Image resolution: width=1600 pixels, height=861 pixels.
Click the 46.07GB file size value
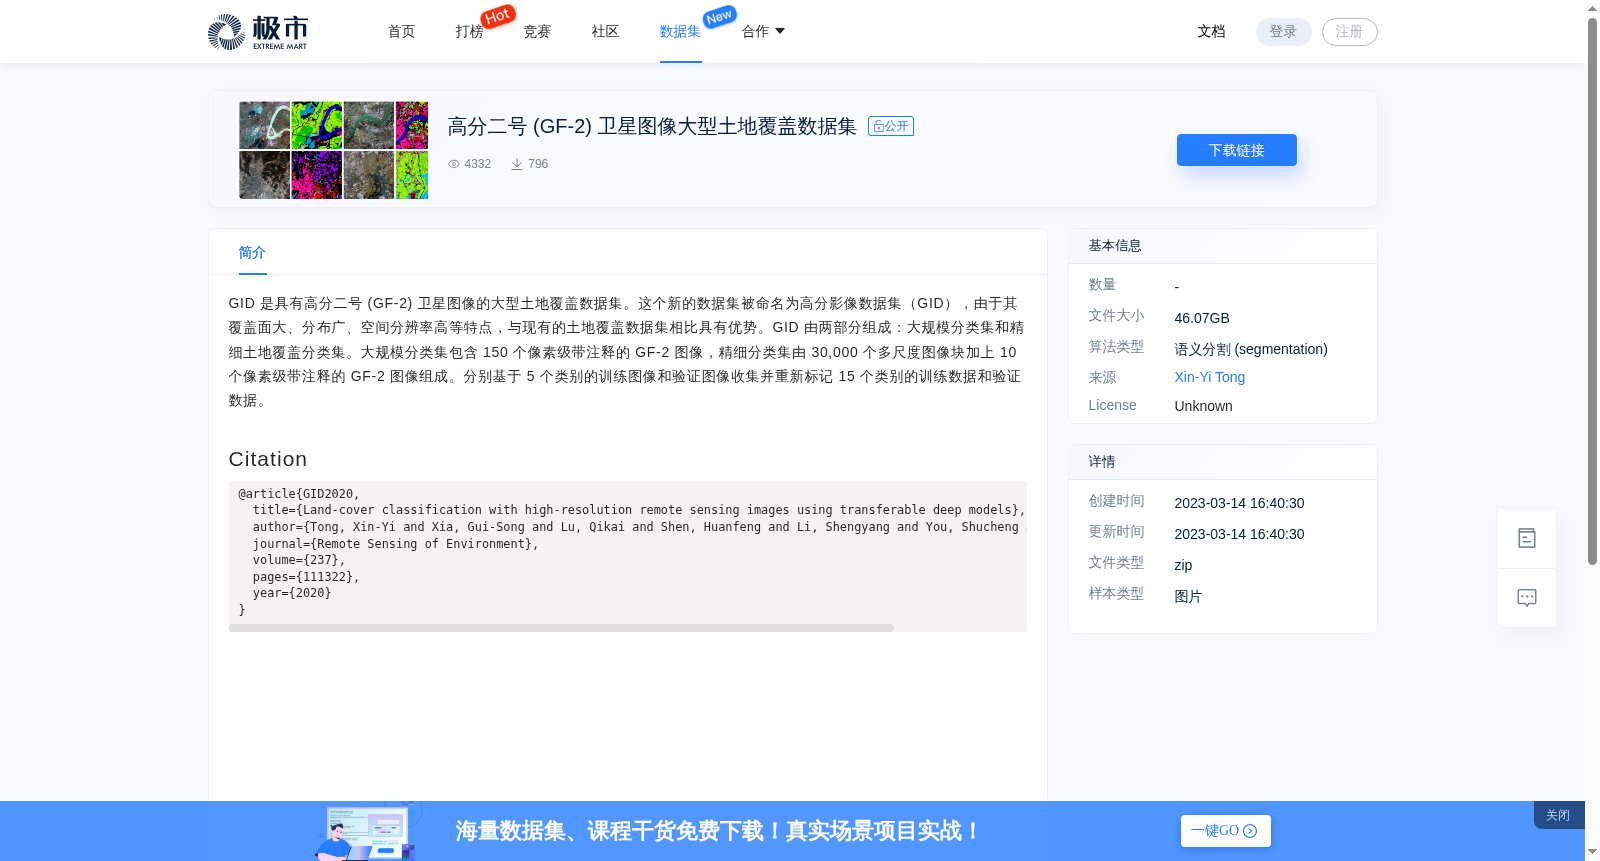click(x=1202, y=318)
